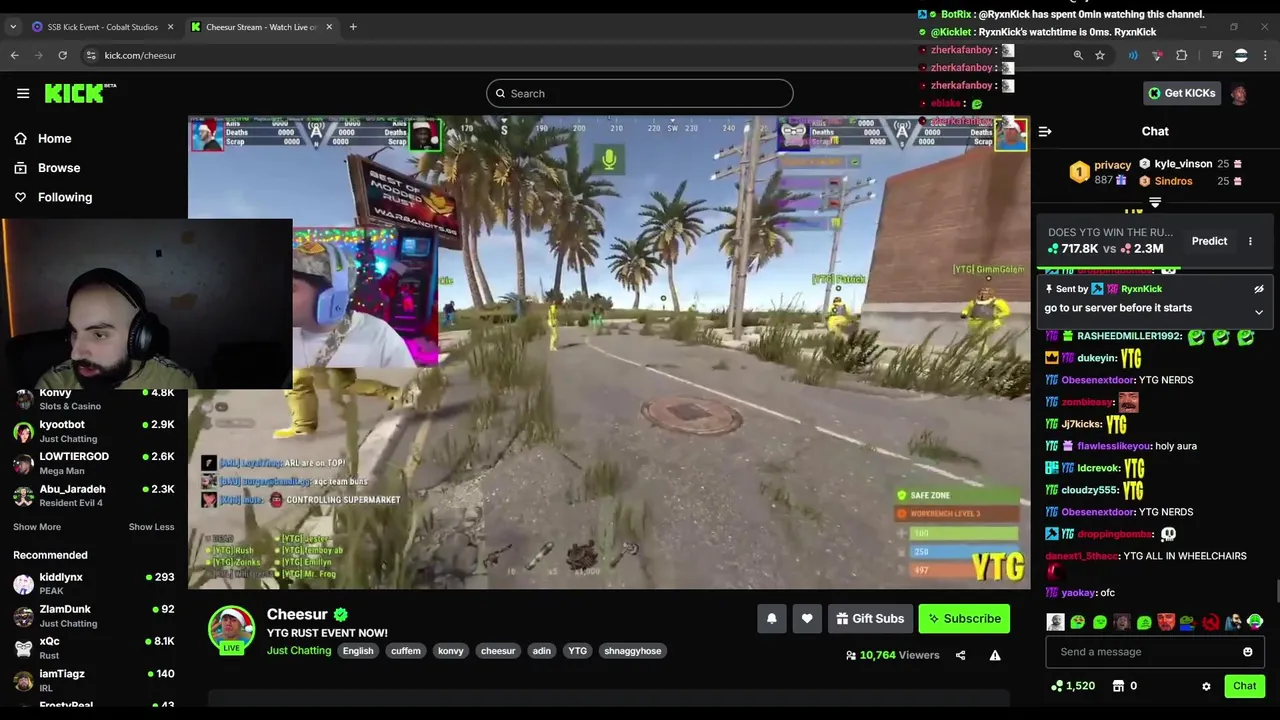View your 1,520 channel points
The width and height of the screenshot is (1280, 720).
pyautogui.click(x=1073, y=686)
